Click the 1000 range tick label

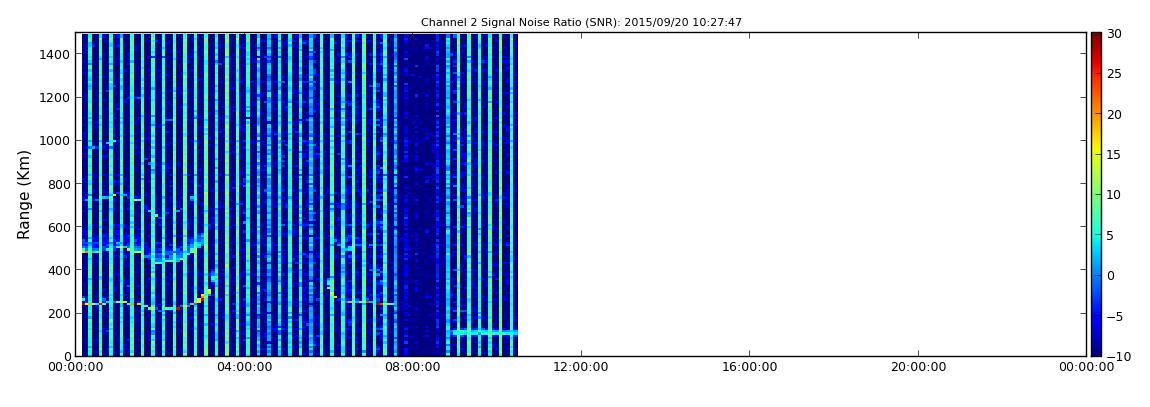pyautogui.click(x=56, y=141)
